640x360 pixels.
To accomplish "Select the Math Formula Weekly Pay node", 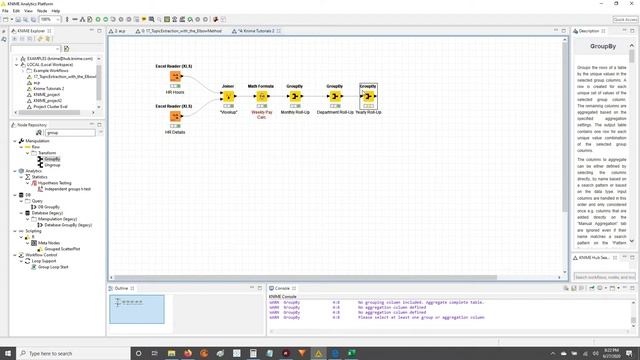I will coord(262,96).
